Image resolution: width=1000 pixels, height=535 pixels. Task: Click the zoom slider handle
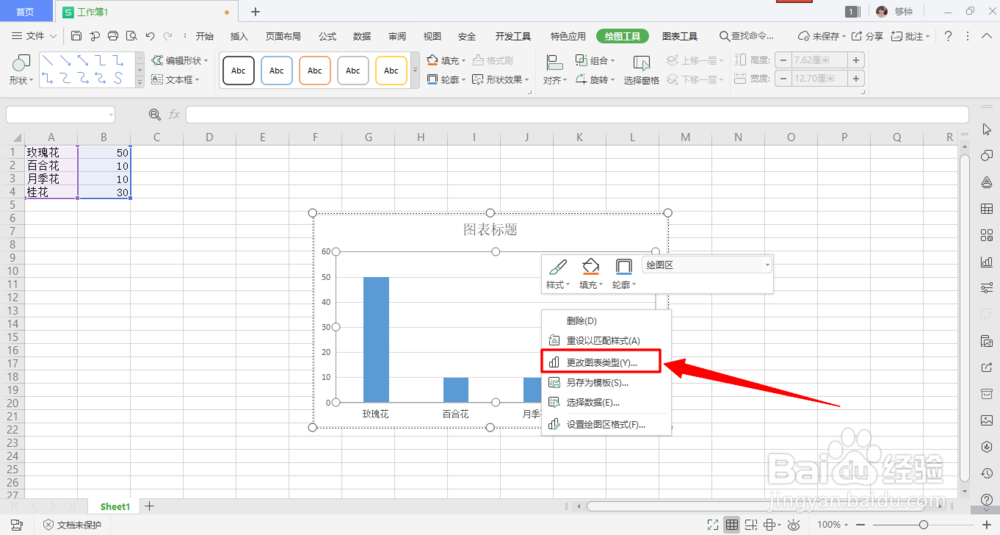pos(923,525)
